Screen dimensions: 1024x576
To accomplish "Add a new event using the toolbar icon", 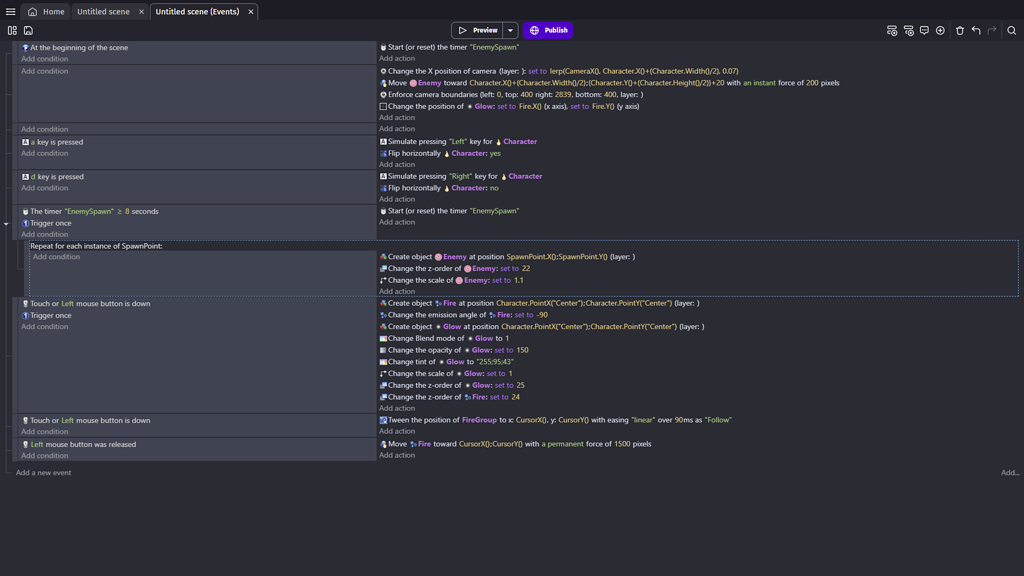I will coord(891,30).
